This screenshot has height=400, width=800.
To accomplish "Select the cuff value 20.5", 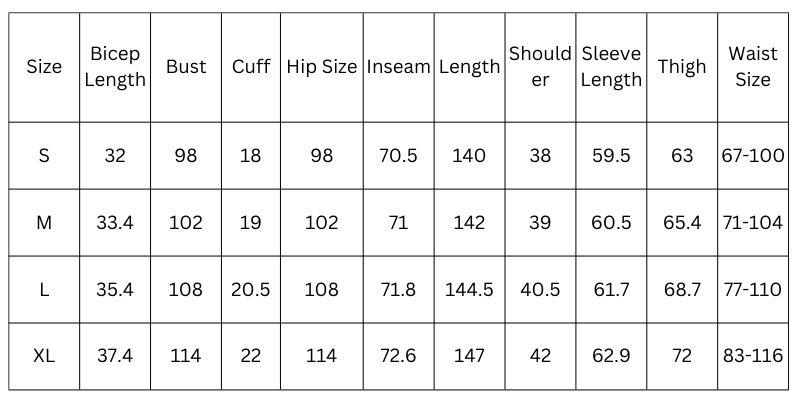I will [x=251, y=289].
